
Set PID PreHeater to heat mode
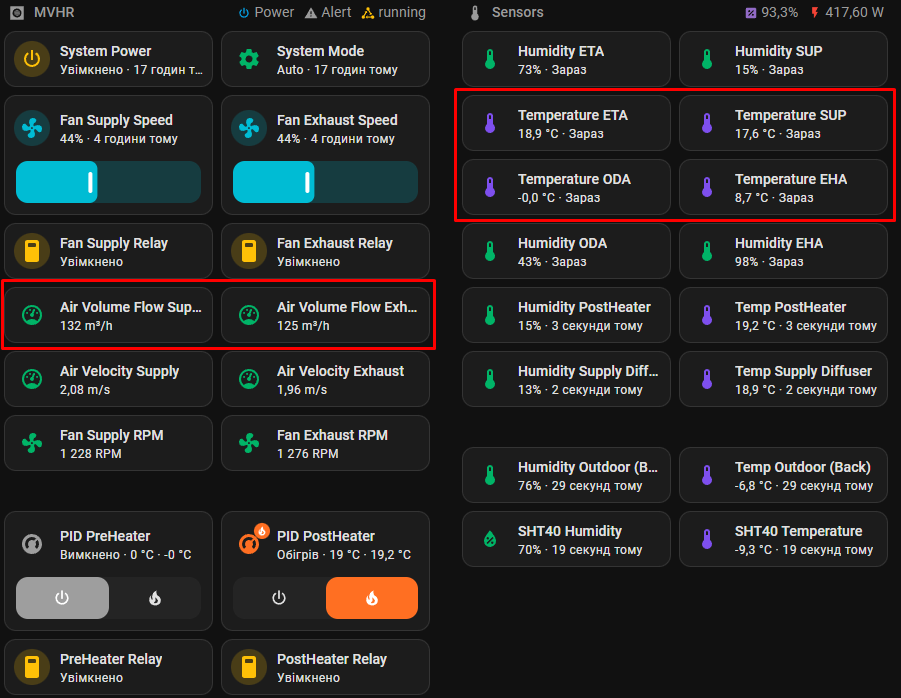click(x=155, y=598)
